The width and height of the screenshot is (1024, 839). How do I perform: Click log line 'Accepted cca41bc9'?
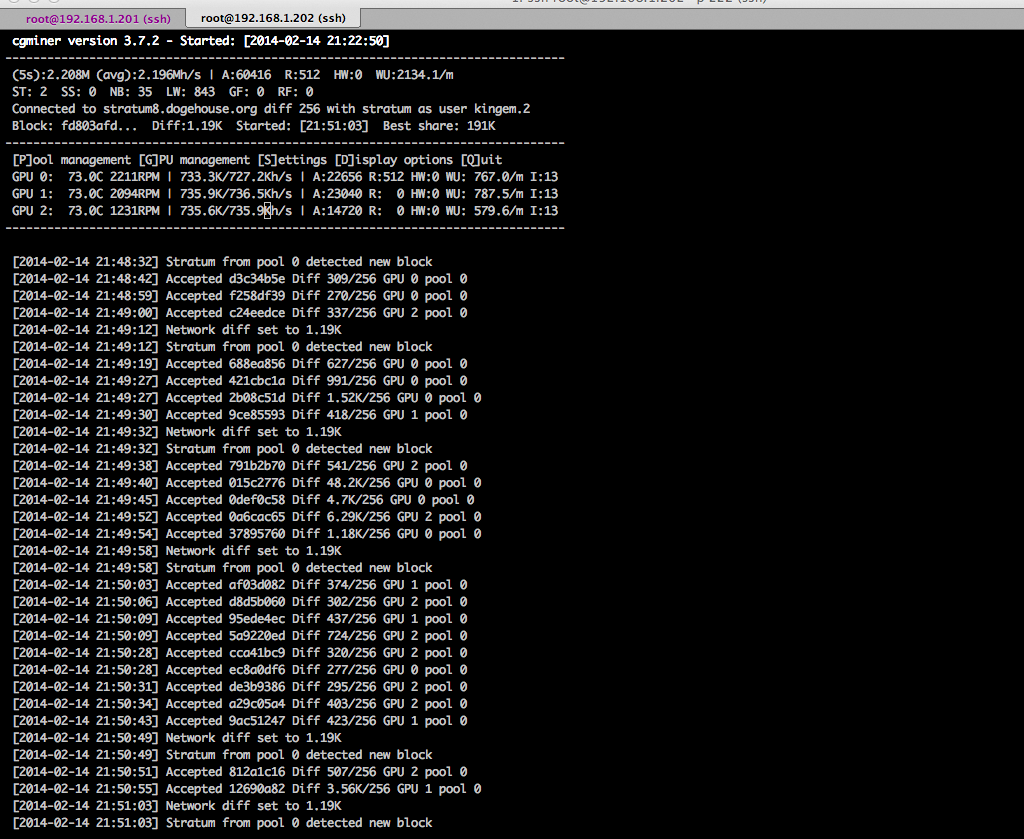(240, 652)
